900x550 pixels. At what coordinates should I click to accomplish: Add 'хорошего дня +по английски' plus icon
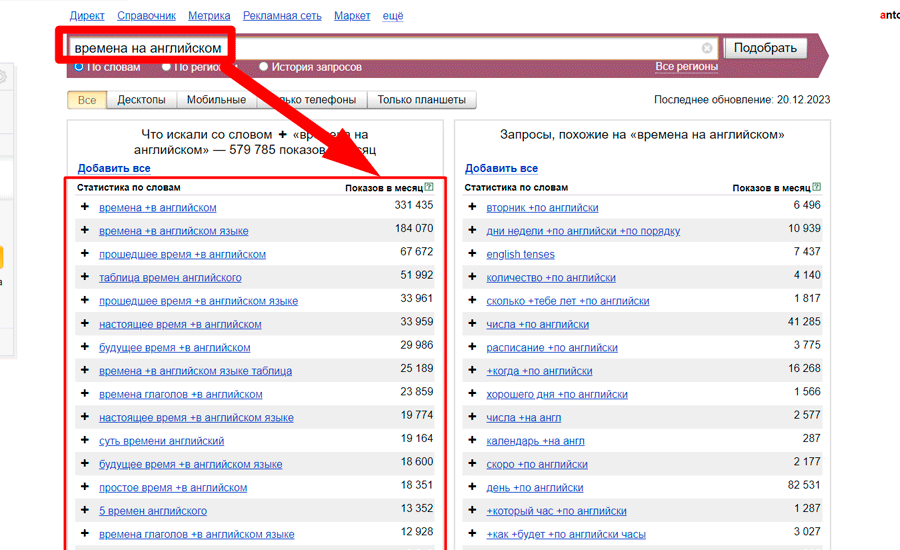point(472,393)
